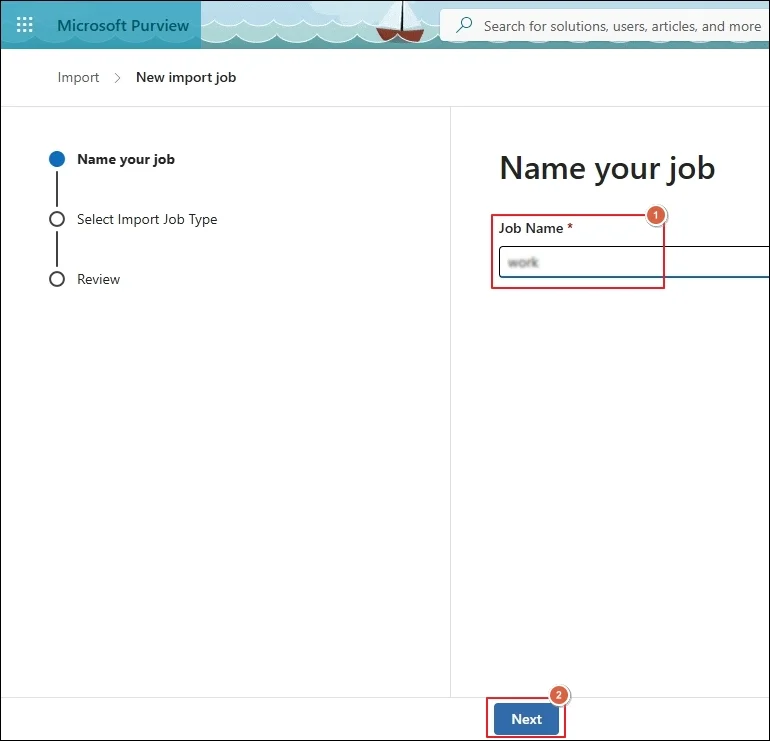
Task: Click the Name your job heading
Action: coord(607,169)
